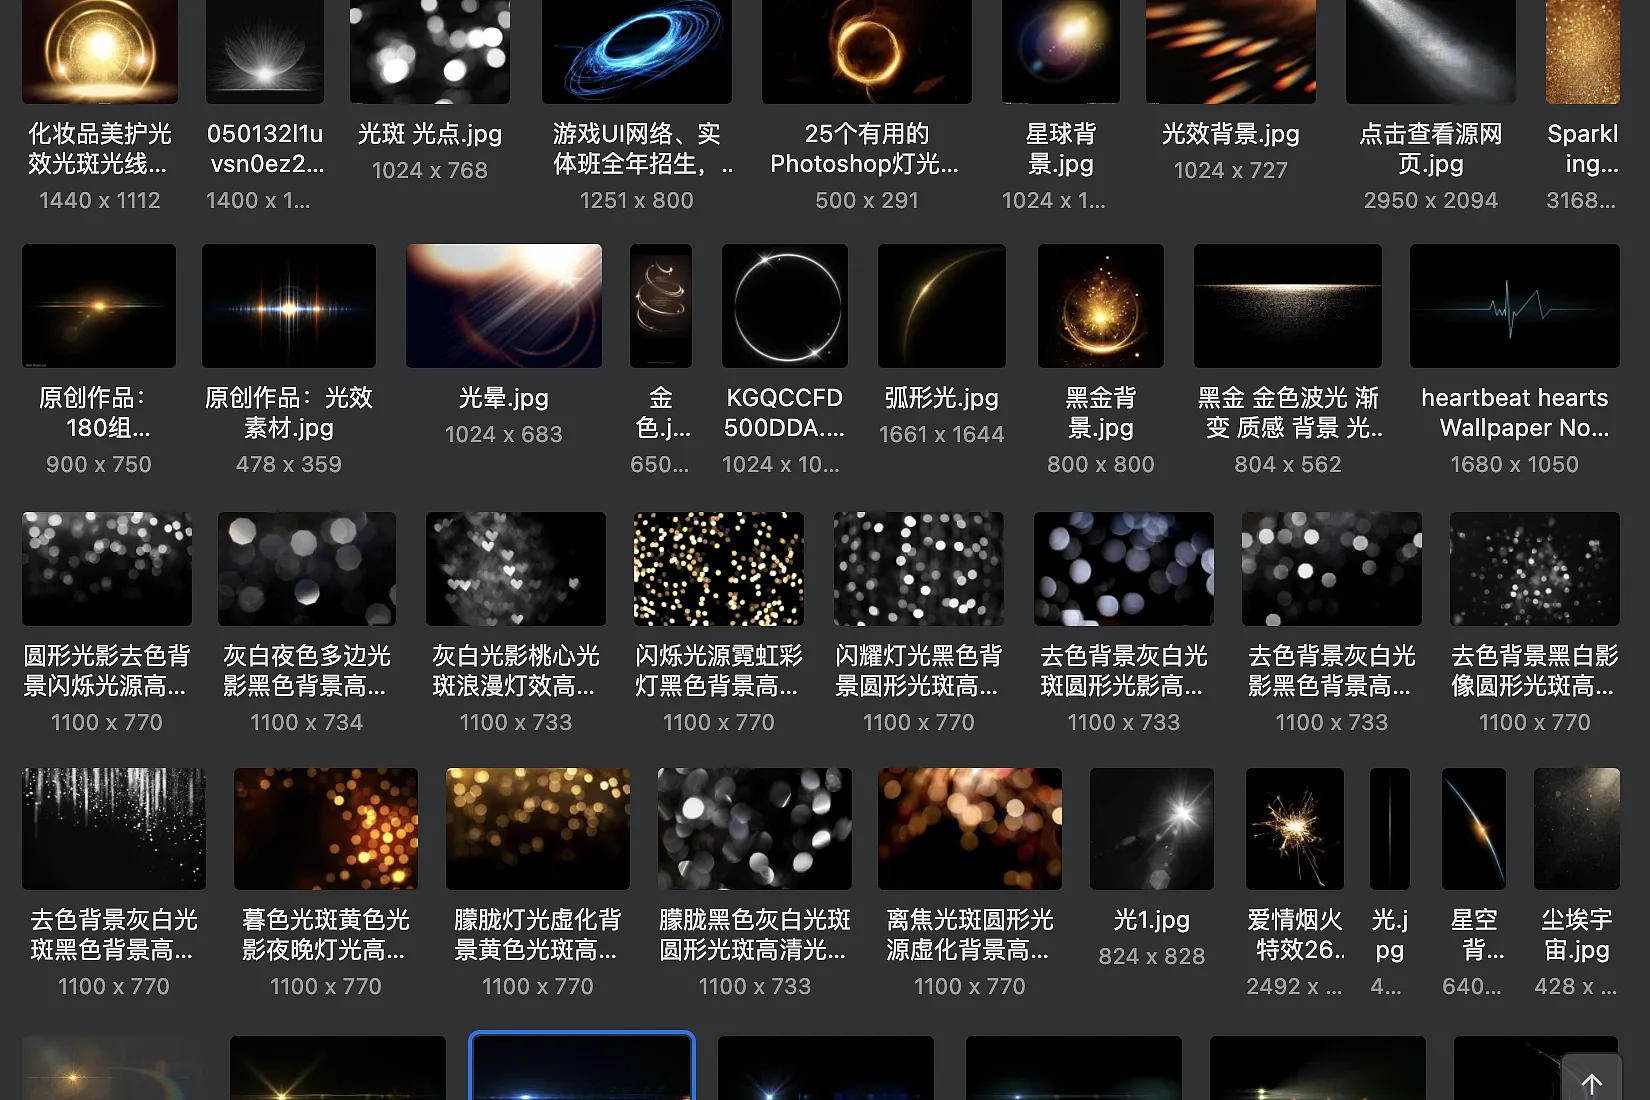Open the 点击查看源网页.jpg thumbnail
This screenshot has height=1100, width=1650.
click(x=1431, y=51)
